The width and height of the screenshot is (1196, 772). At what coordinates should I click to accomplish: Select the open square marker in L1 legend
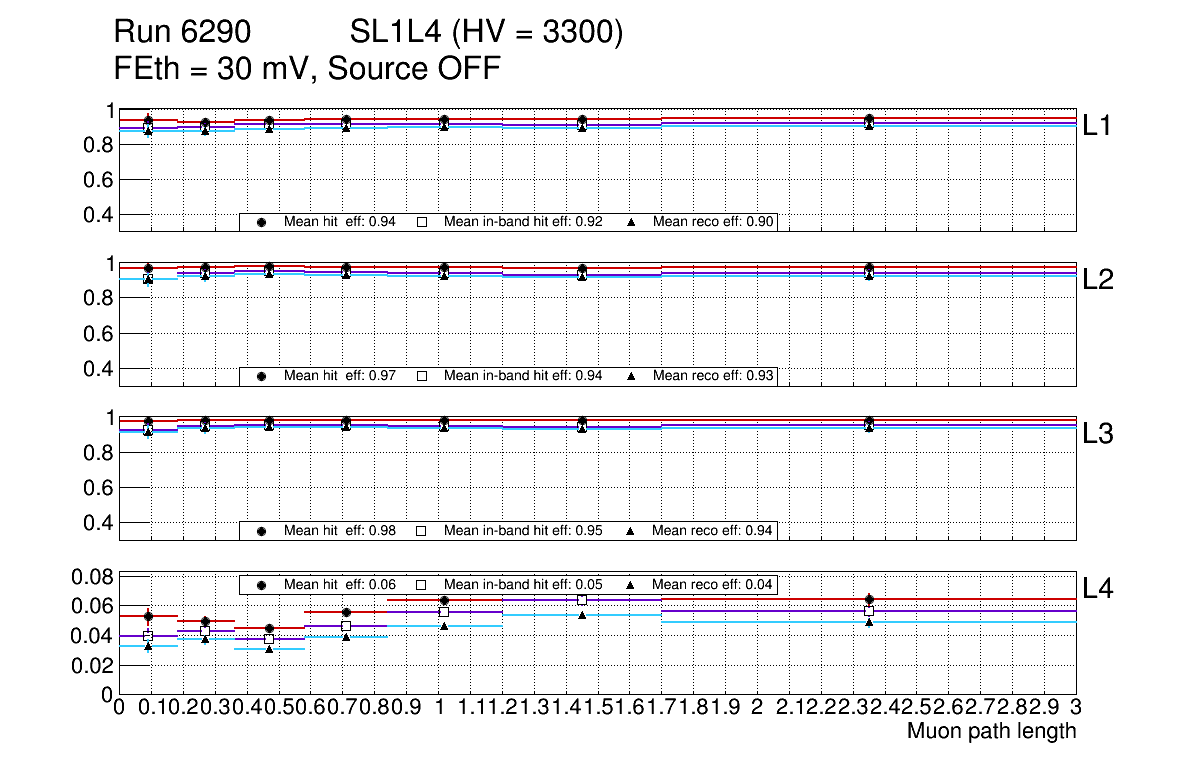421,222
